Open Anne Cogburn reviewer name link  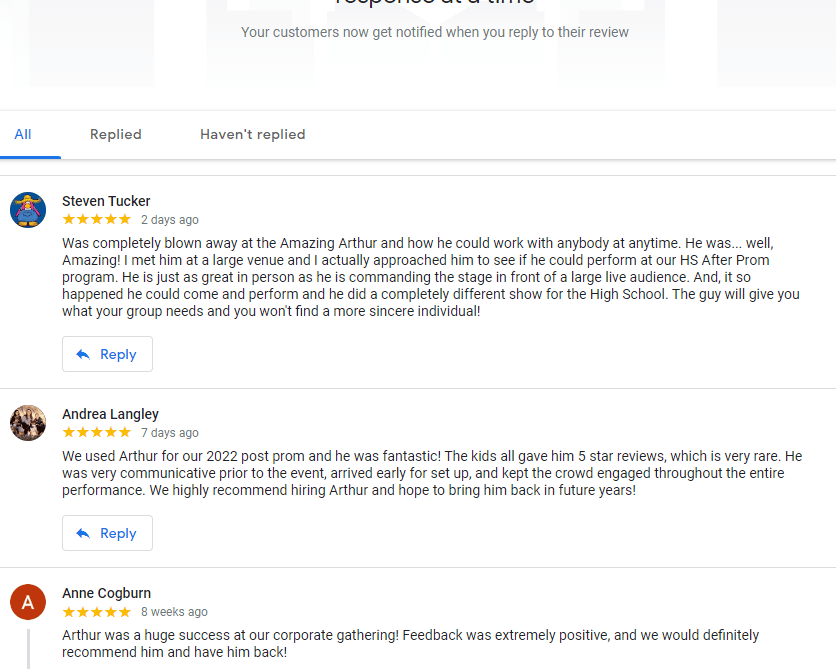[107, 593]
